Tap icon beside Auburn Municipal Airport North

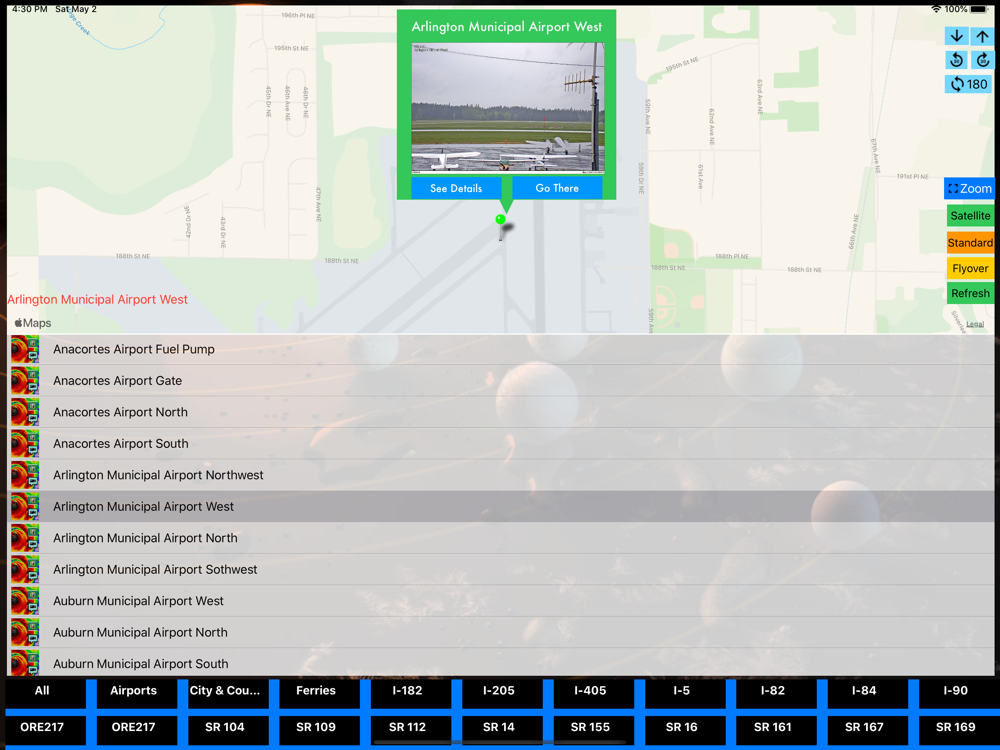25,633
